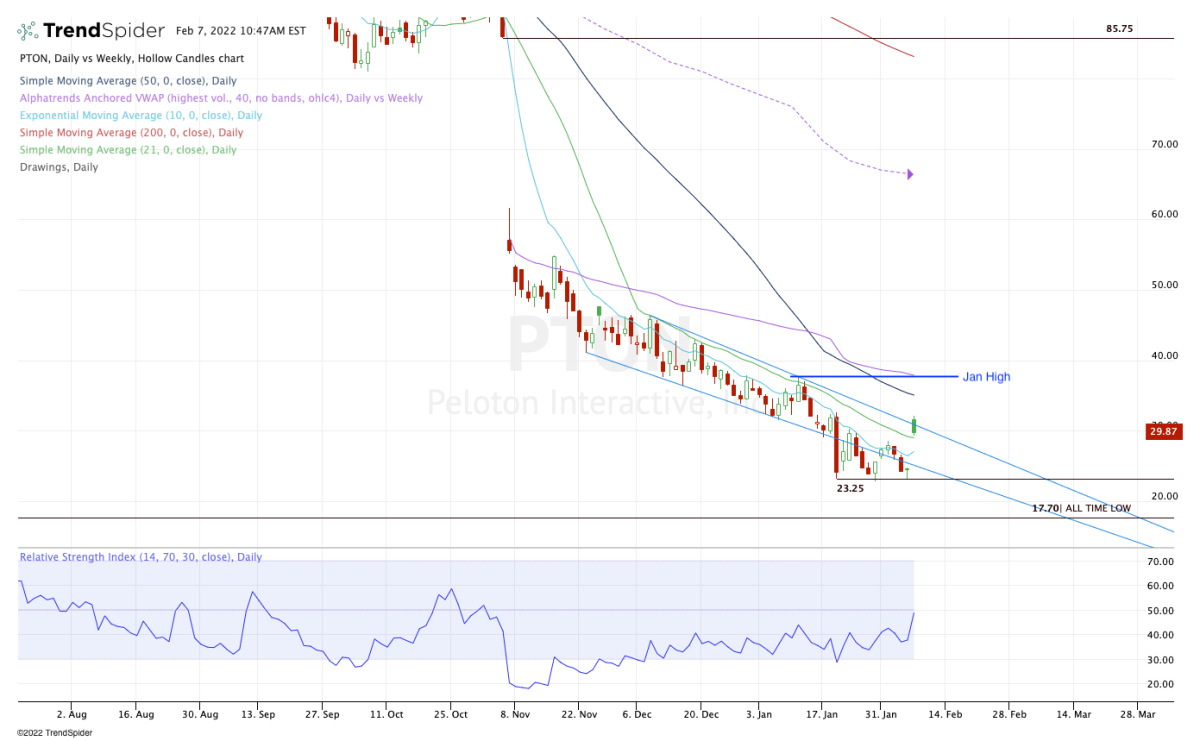Screen dimensions: 1200x741
Task: Select the Simple Moving Average (21) legend entry
Action: [x=128, y=150]
